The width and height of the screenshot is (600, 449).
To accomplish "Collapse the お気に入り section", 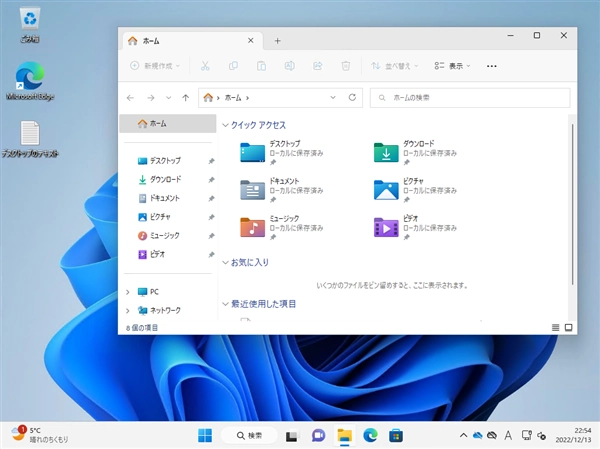I will click(x=225, y=263).
